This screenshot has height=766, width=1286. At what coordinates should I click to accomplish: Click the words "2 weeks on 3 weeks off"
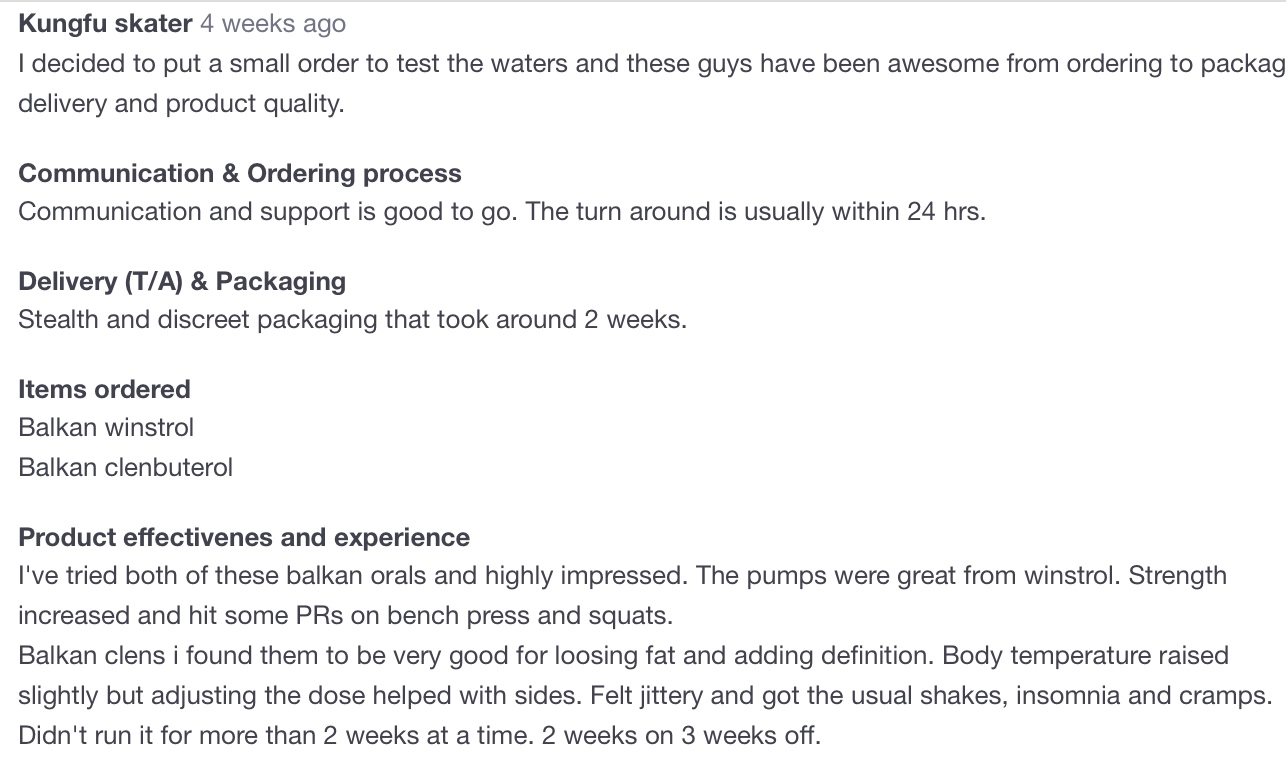tap(680, 736)
